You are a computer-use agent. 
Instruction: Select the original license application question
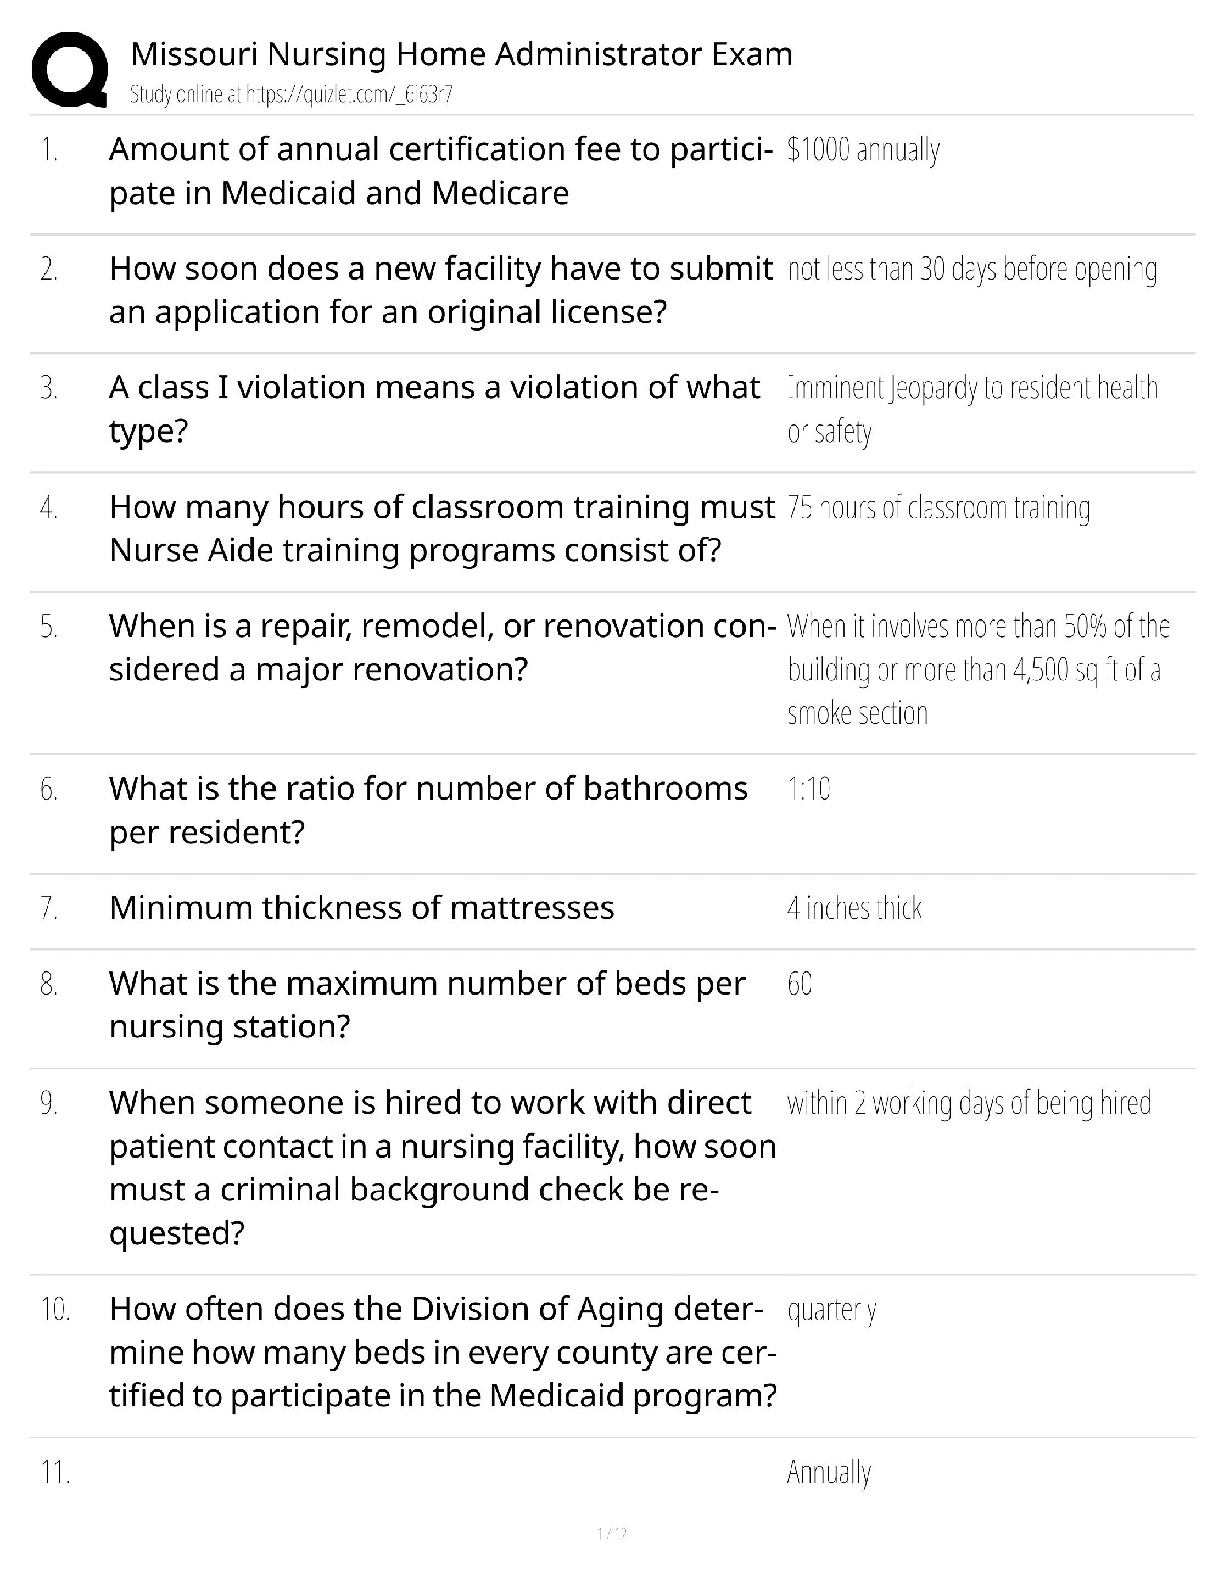tap(440, 290)
